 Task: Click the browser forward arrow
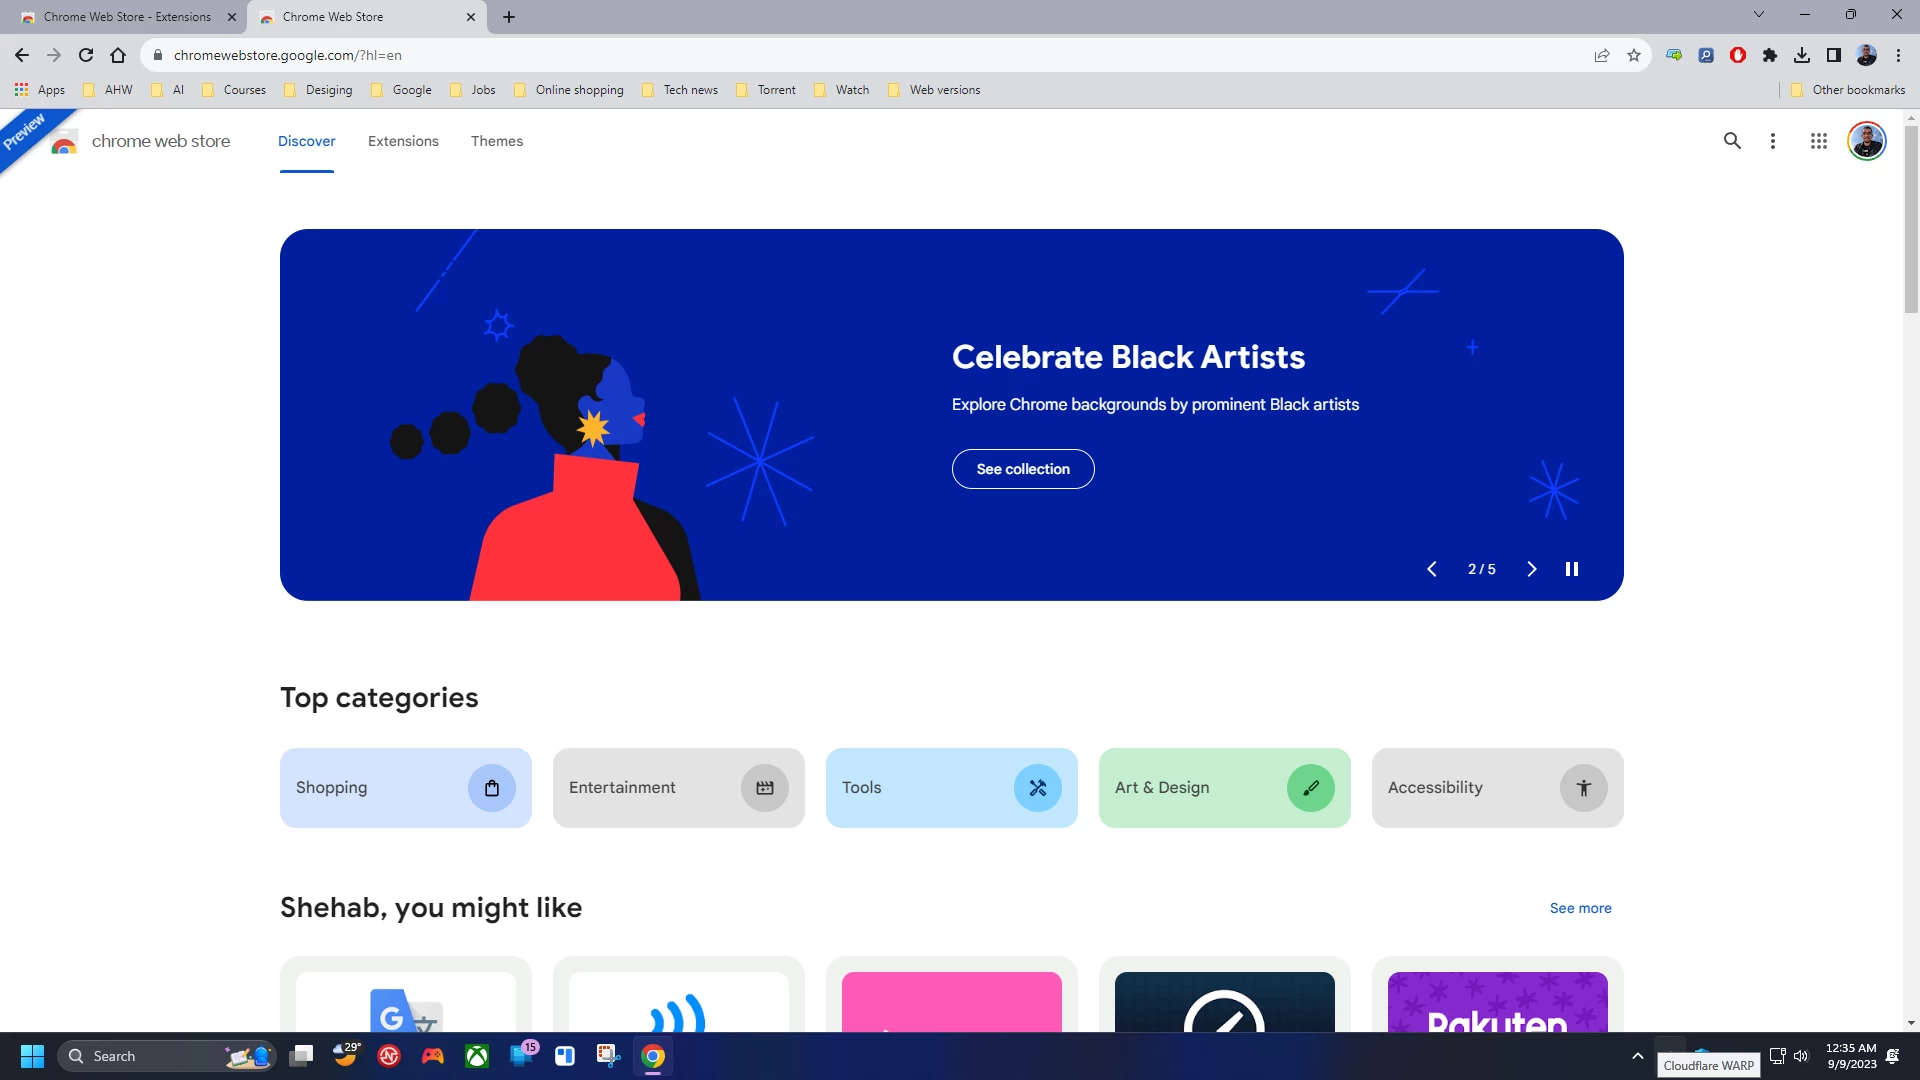pyautogui.click(x=54, y=55)
